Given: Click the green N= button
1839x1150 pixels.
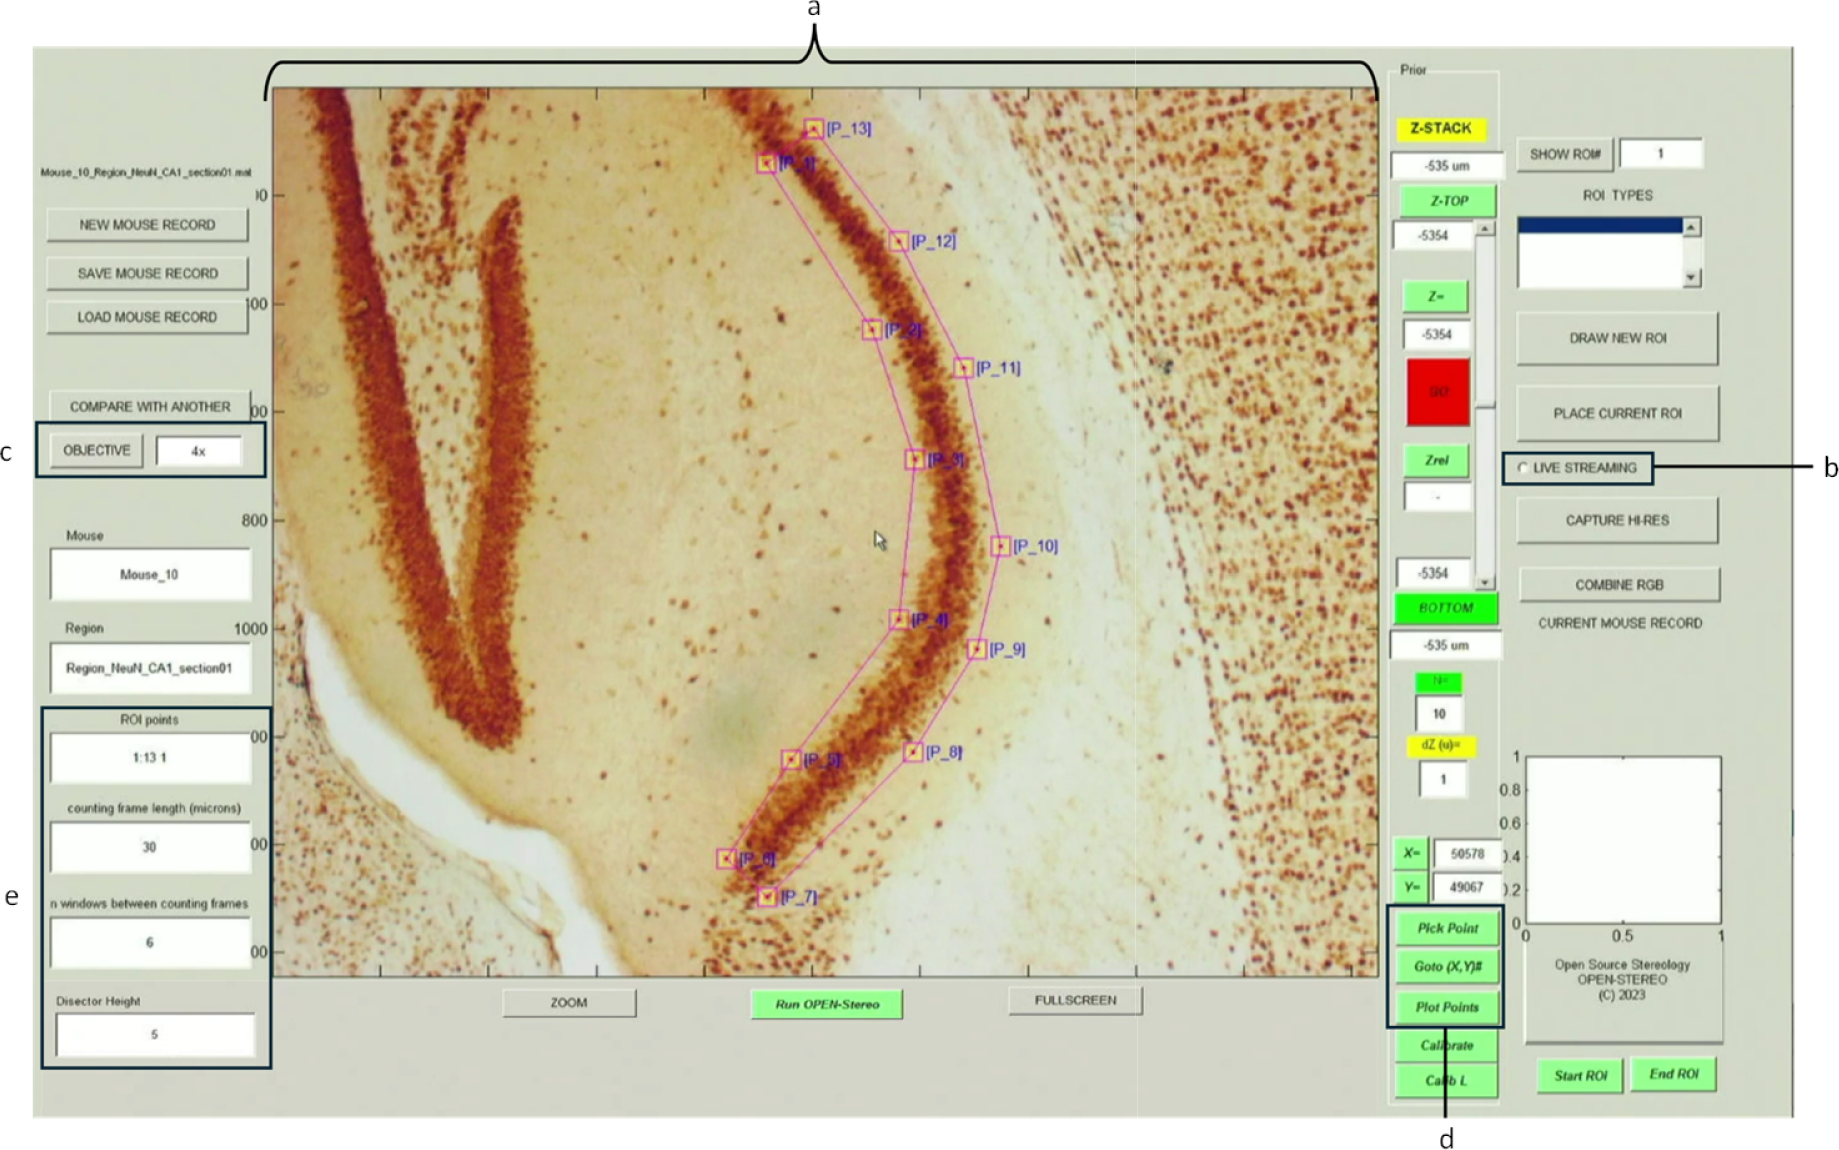Looking at the screenshot, I should point(1439,682).
